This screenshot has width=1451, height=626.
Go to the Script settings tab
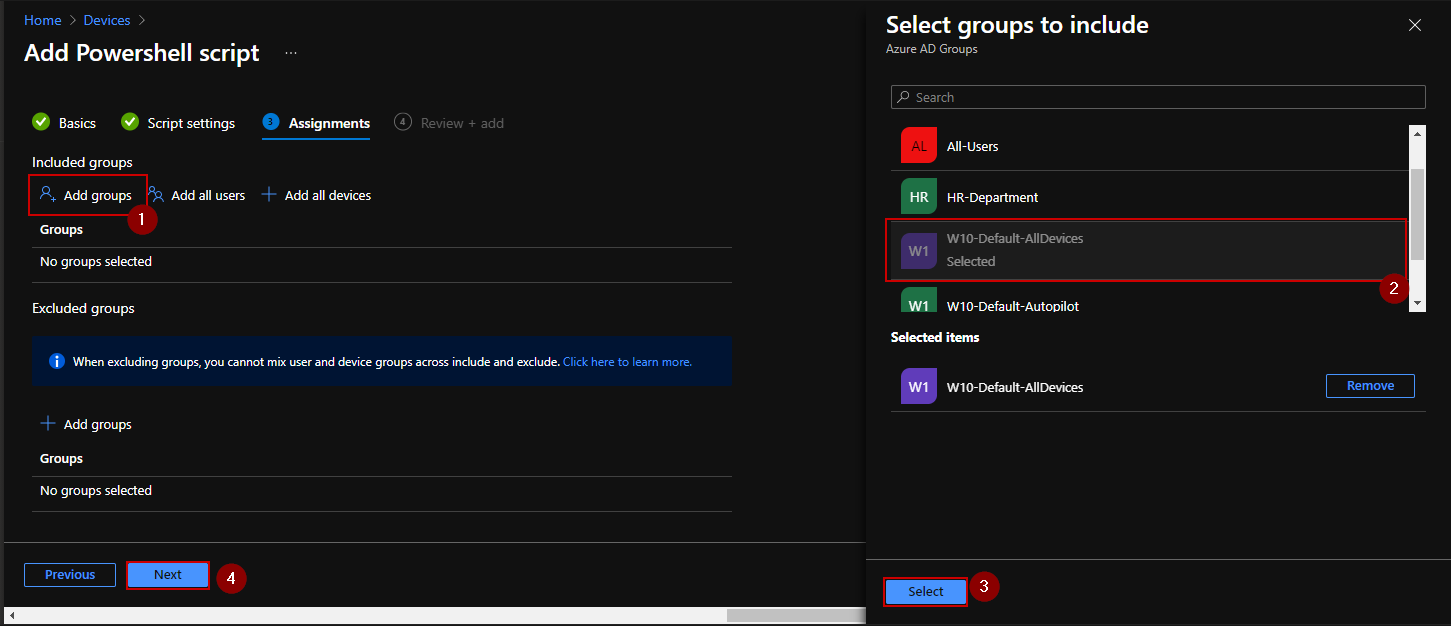coord(179,123)
